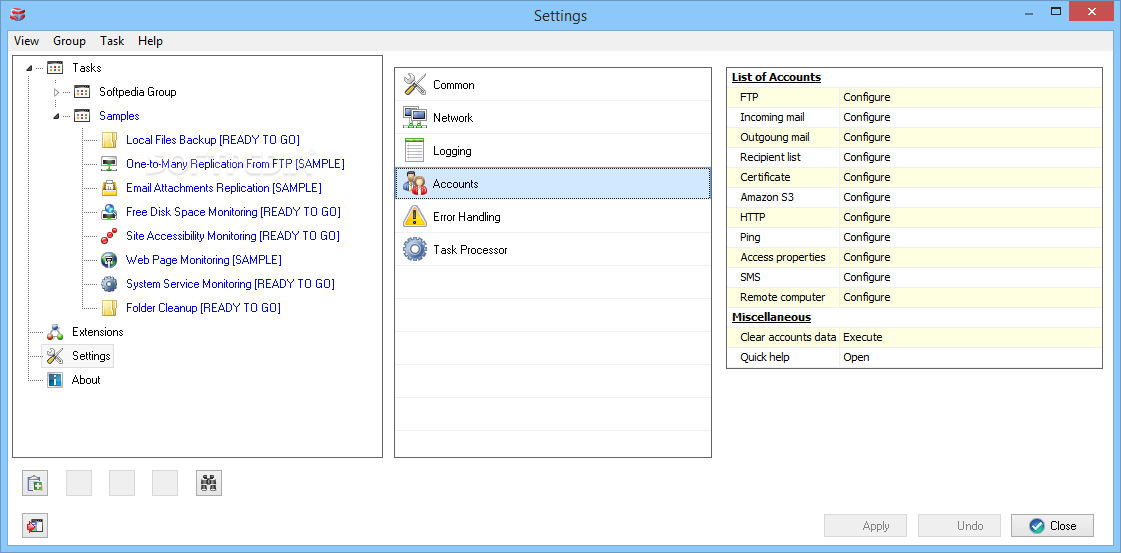Click the Miscellaneous section heading
The width and height of the screenshot is (1121, 553).
[771, 317]
